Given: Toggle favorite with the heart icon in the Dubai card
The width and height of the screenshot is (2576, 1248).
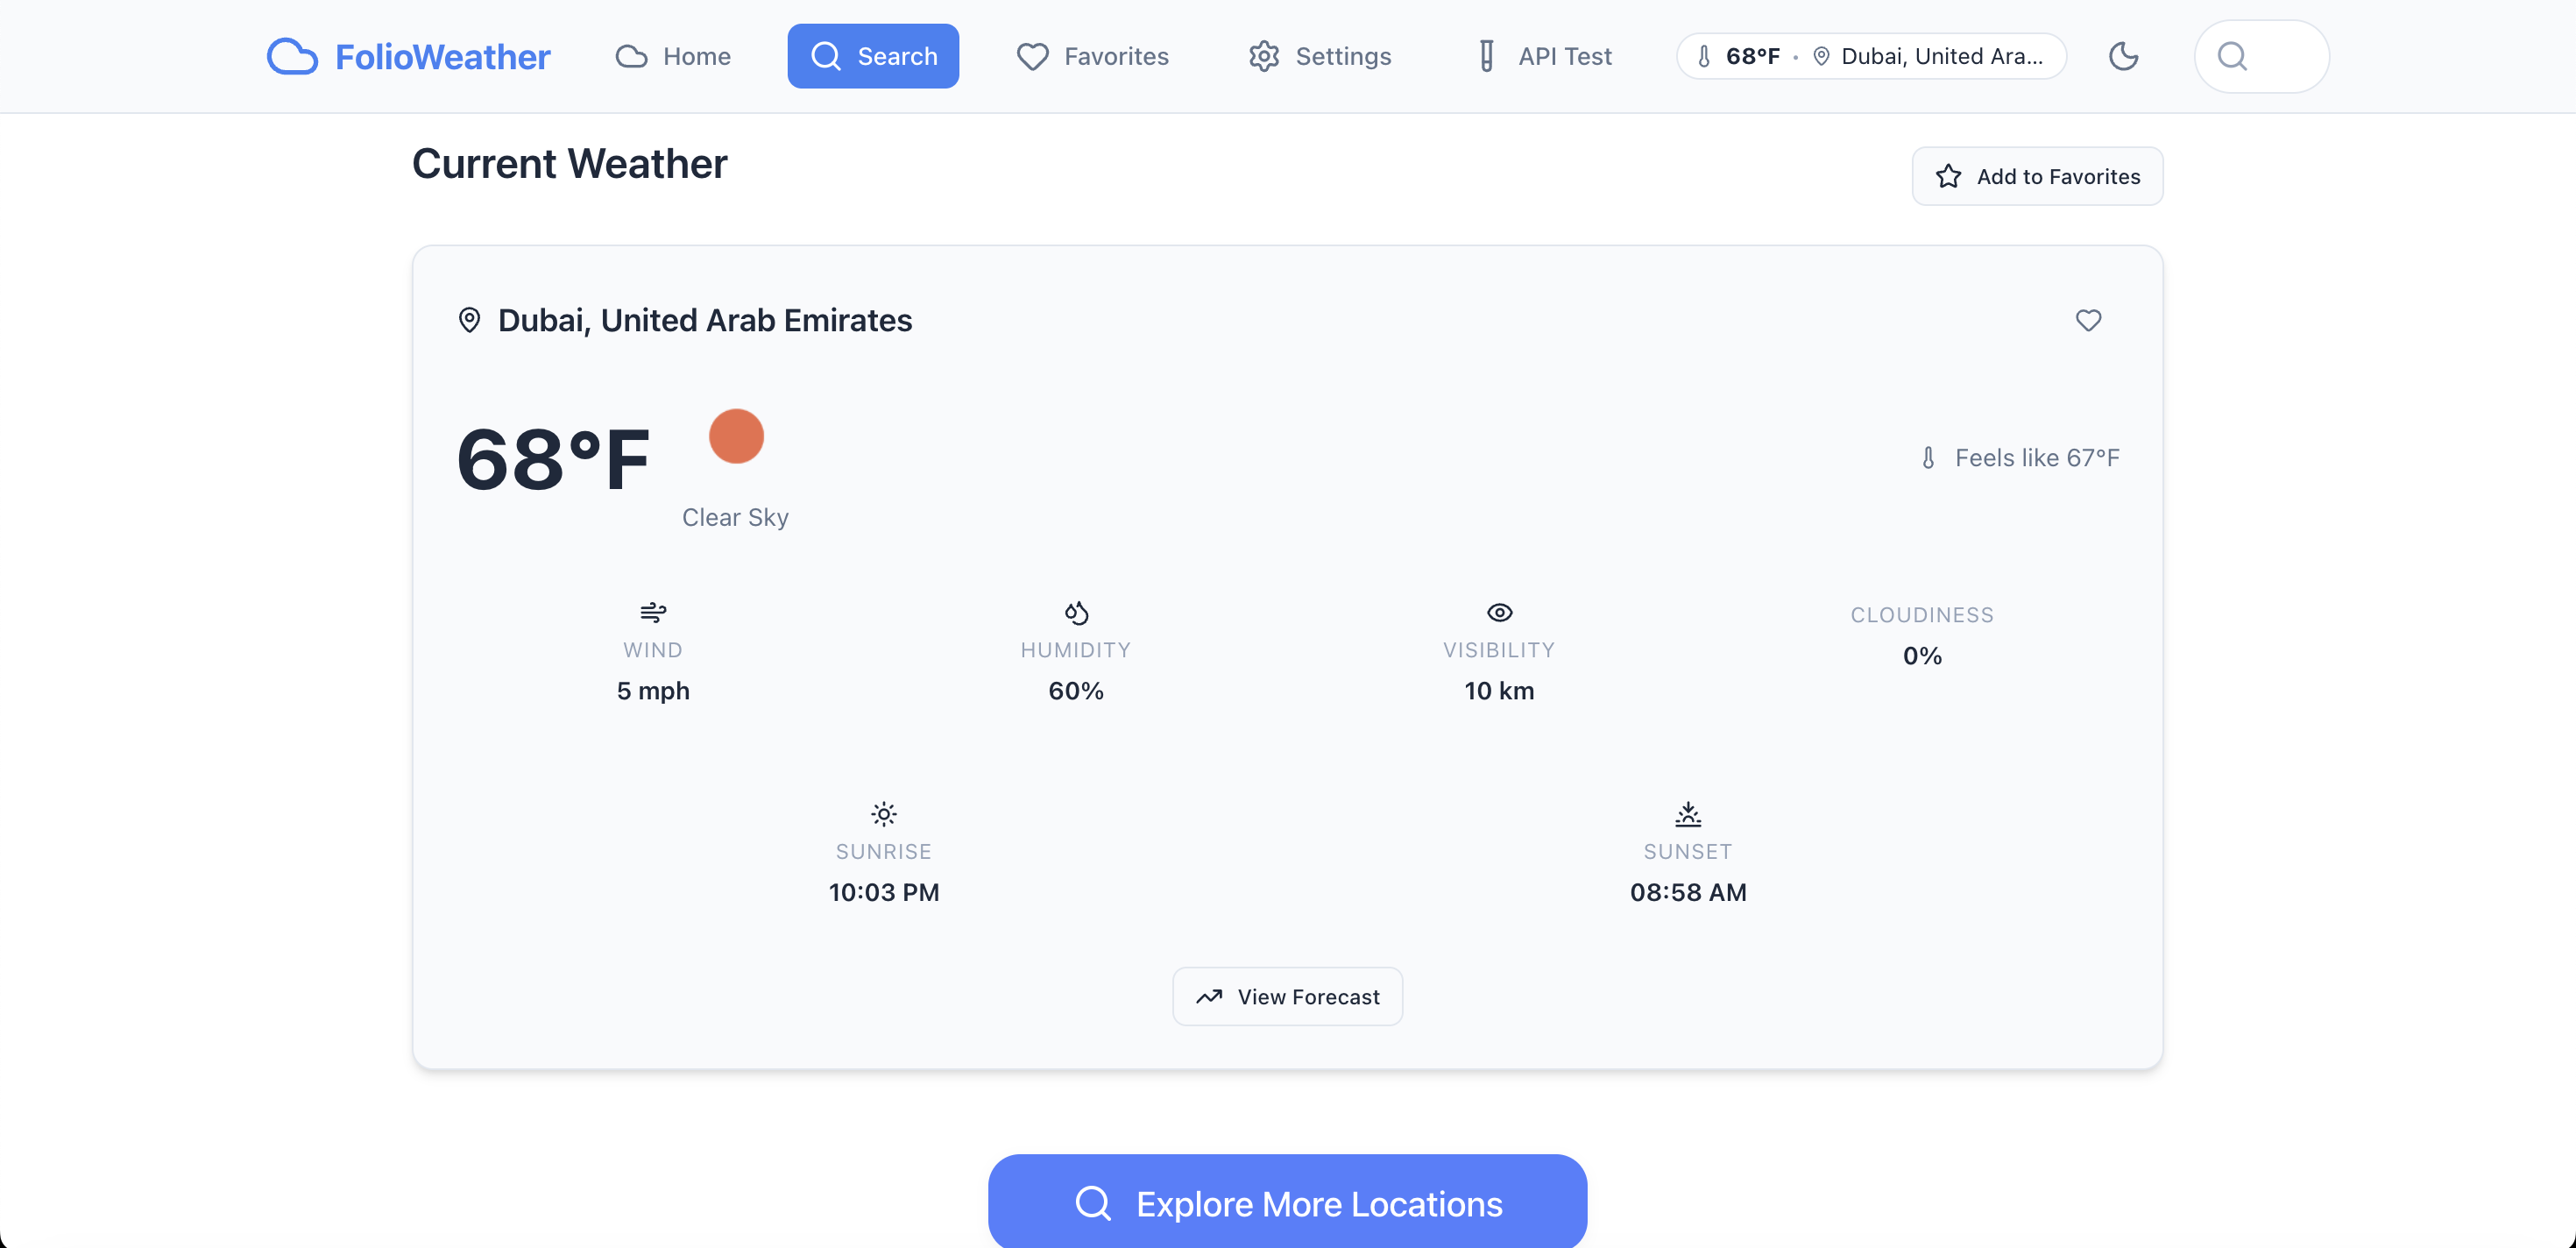Looking at the screenshot, I should click(x=2088, y=320).
